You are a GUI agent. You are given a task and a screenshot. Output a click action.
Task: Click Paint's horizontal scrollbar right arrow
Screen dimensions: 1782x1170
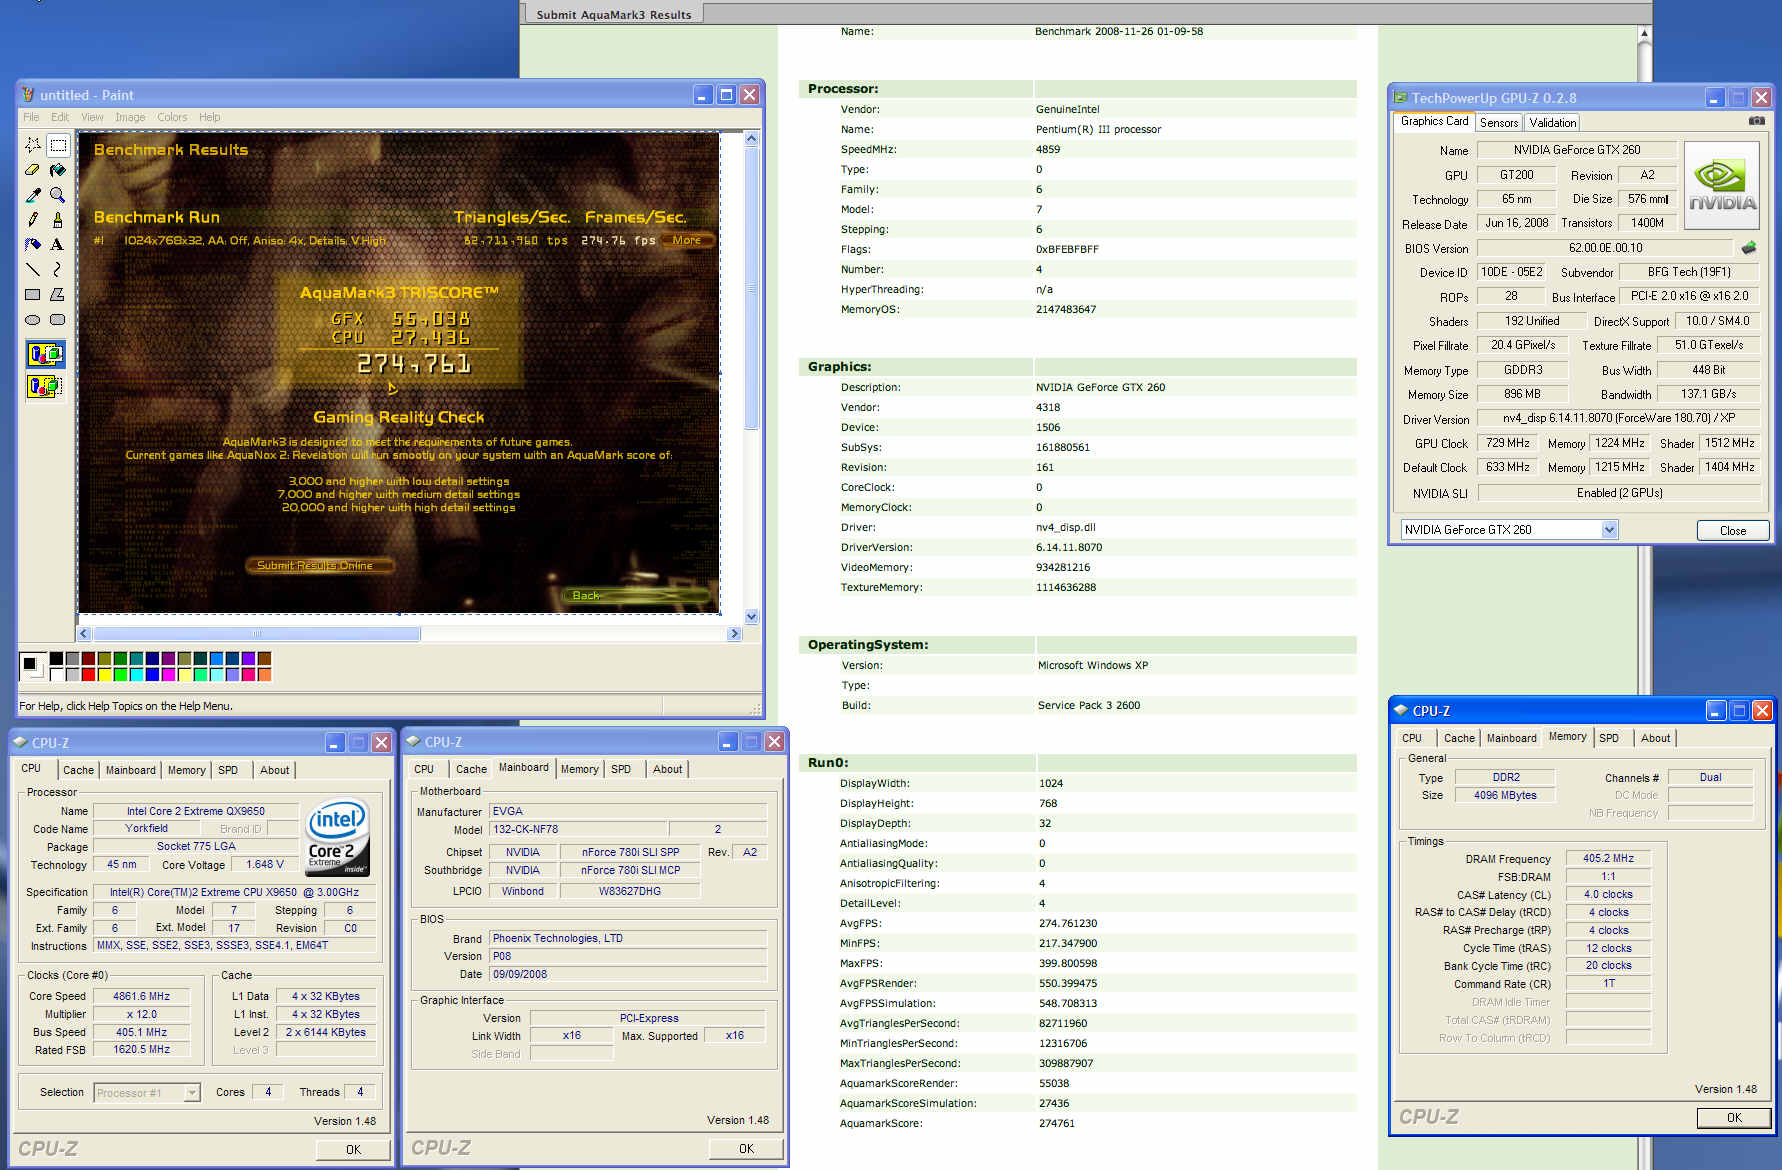tap(734, 634)
